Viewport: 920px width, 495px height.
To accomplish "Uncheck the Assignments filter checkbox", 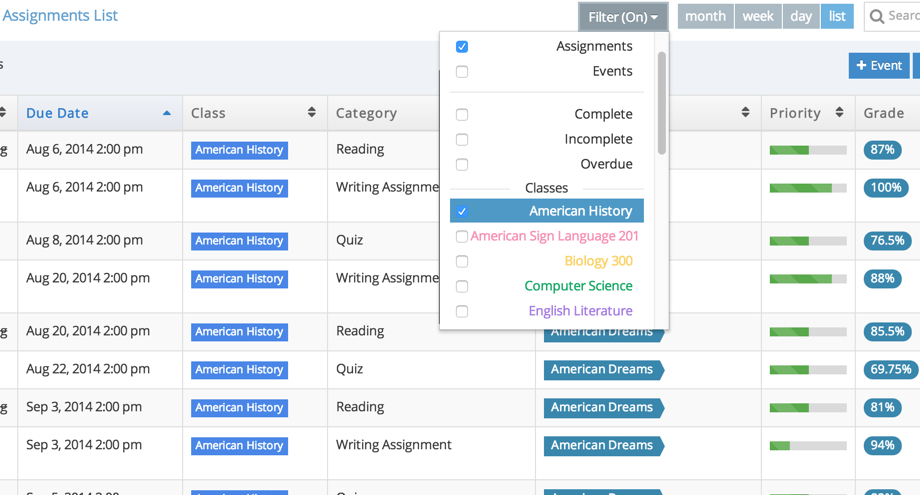I will (x=462, y=47).
